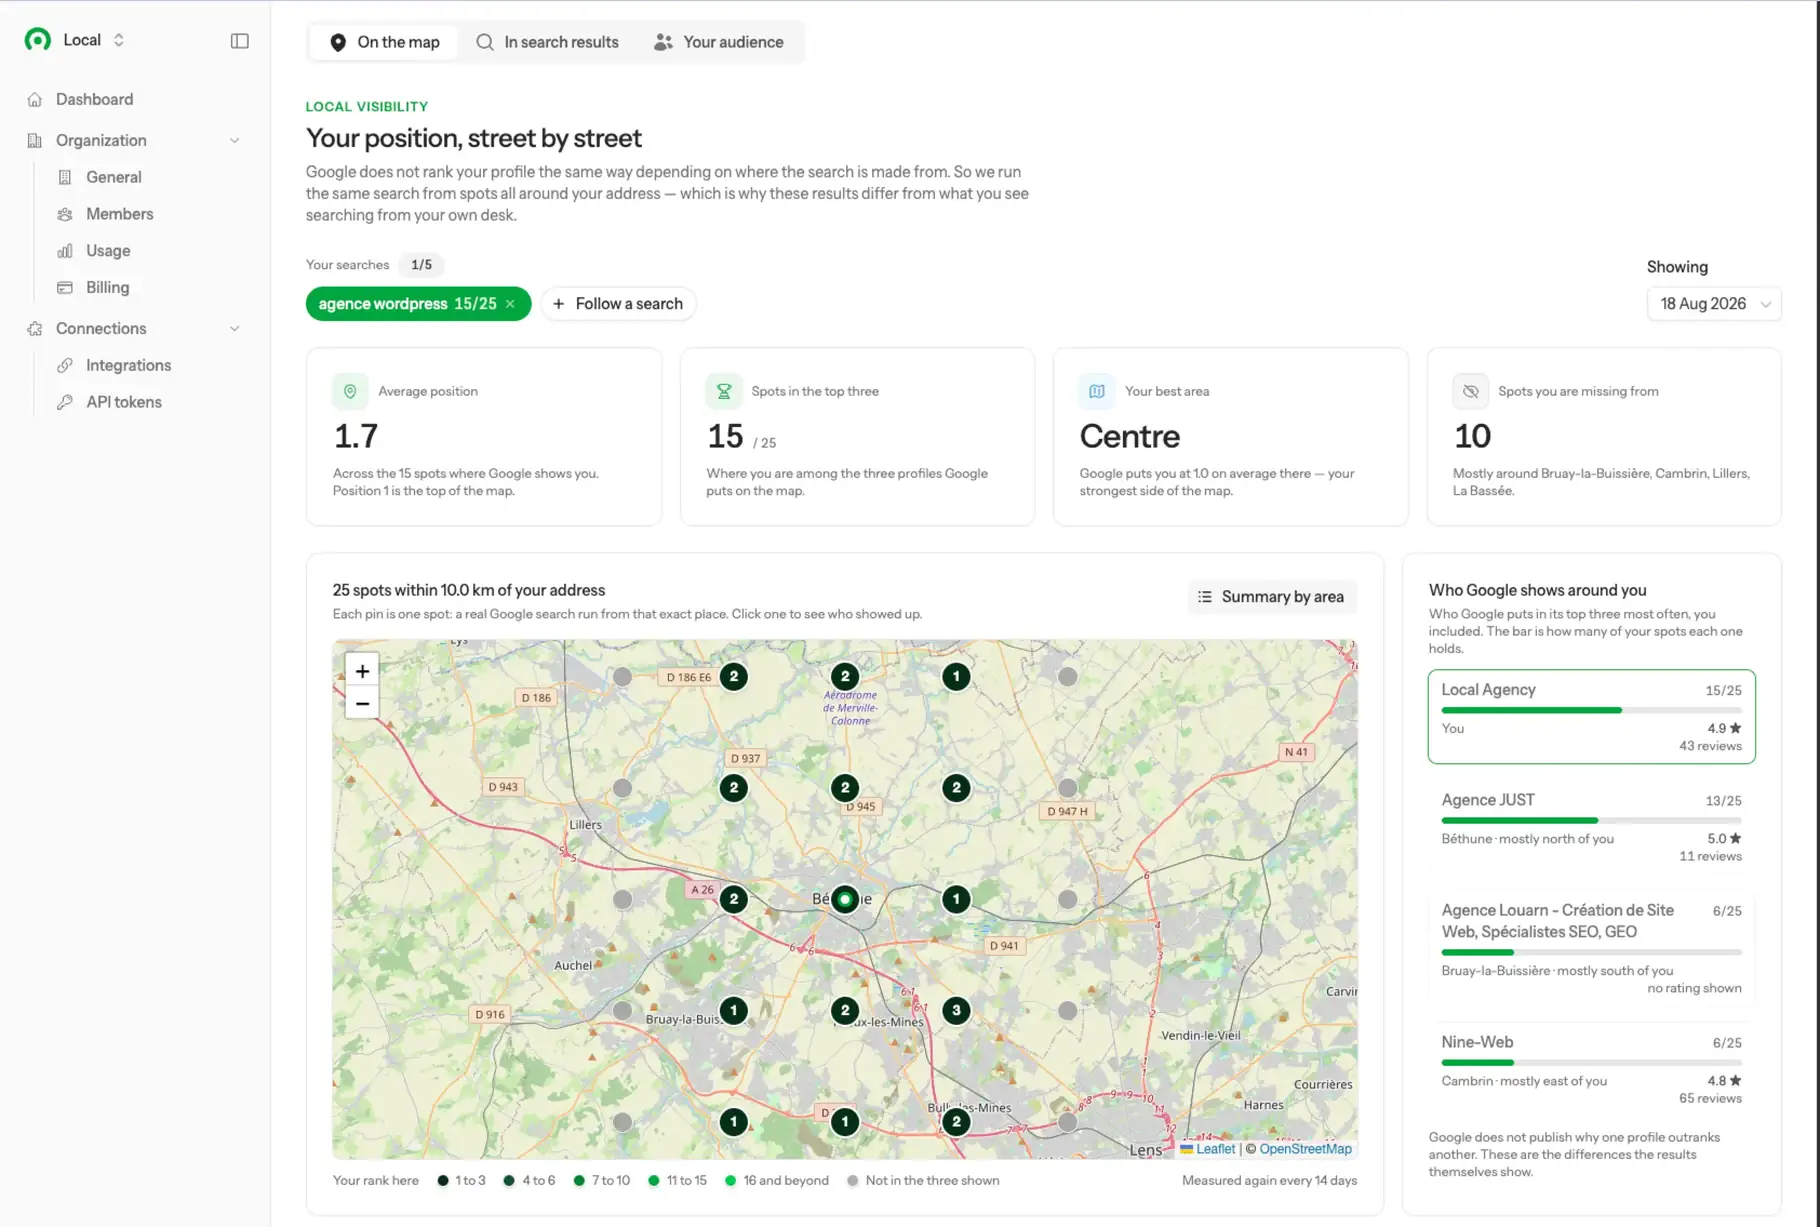Click the Follow a search button
Screen dimensions: 1820x1227
click(x=618, y=304)
